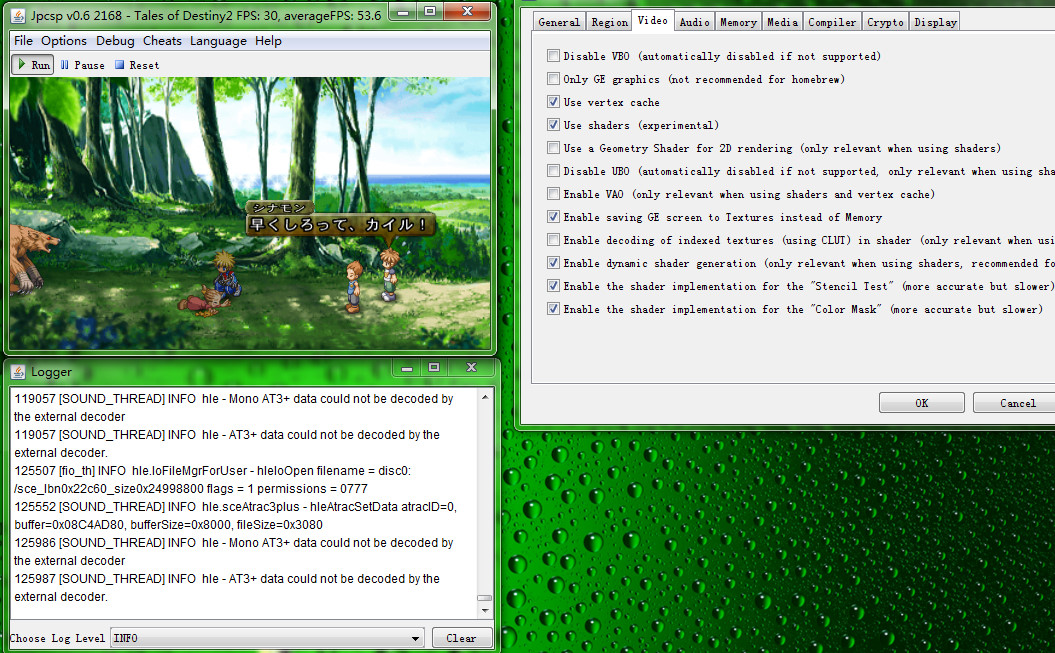Viewport: 1055px width, 653px height.
Task: Pause emulation in the Jpcsp toolbar
Action: pos(82,65)
